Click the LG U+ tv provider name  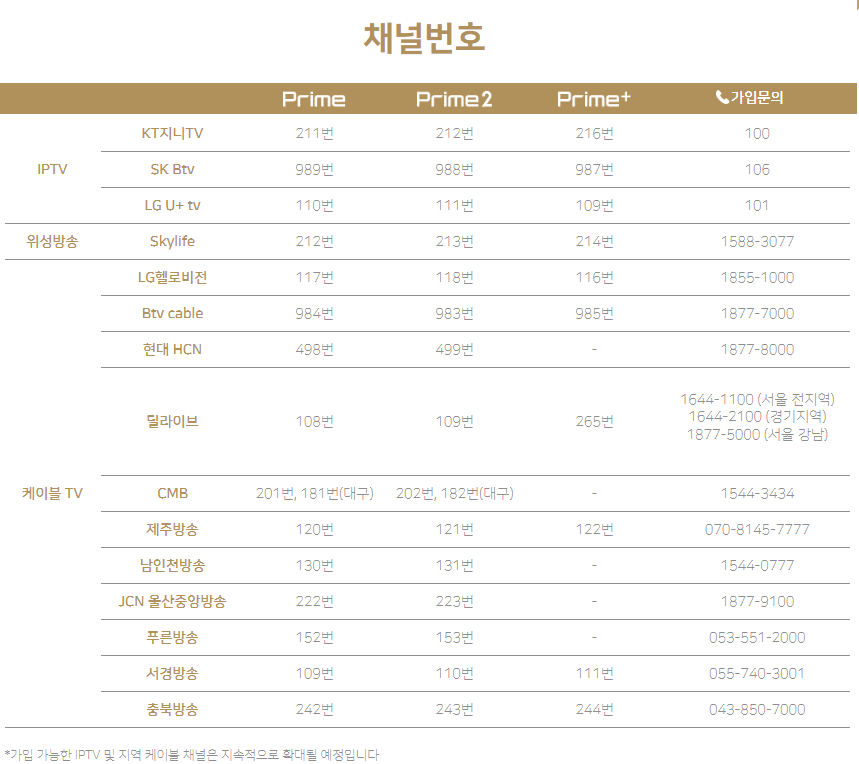point(172,205)
